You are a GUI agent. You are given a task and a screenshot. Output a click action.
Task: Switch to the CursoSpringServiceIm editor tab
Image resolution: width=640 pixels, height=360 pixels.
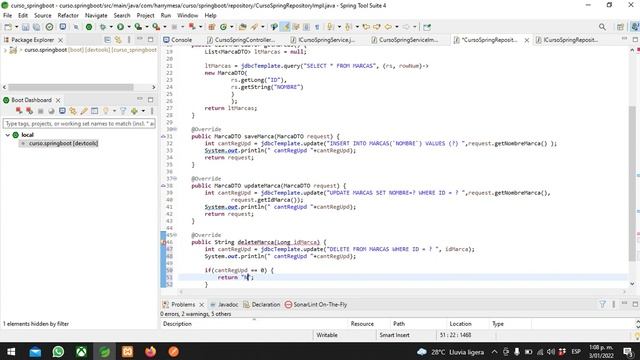tap(404, 40)
